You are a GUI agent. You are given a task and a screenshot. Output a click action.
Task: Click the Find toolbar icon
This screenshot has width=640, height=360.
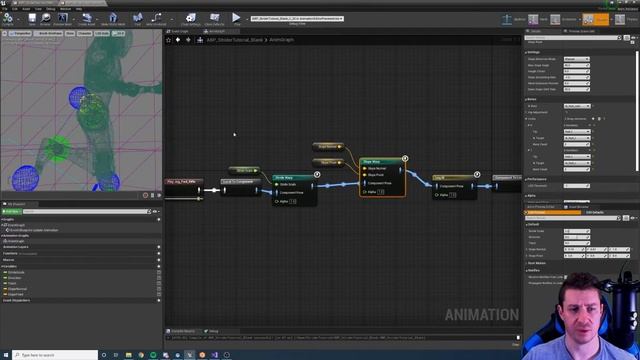[x=138, y=18]
